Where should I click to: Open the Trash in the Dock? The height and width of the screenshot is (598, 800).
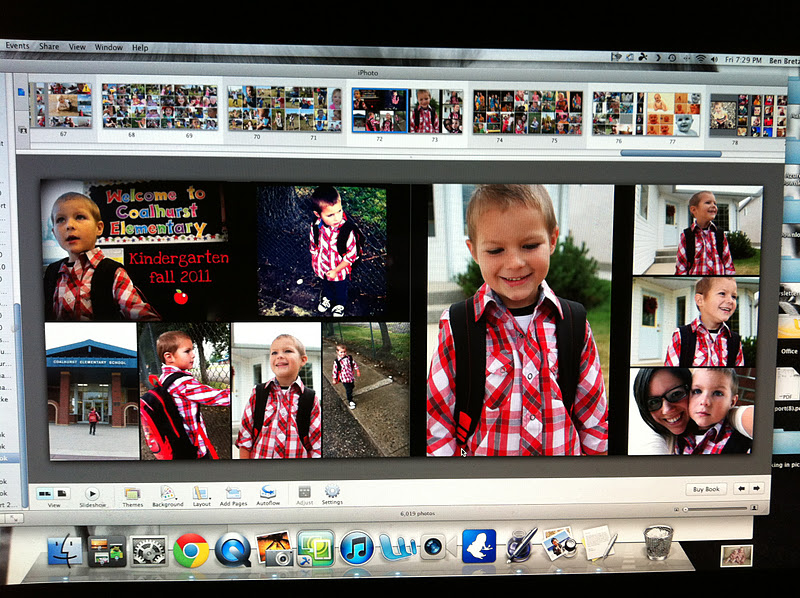coord(658,542)
